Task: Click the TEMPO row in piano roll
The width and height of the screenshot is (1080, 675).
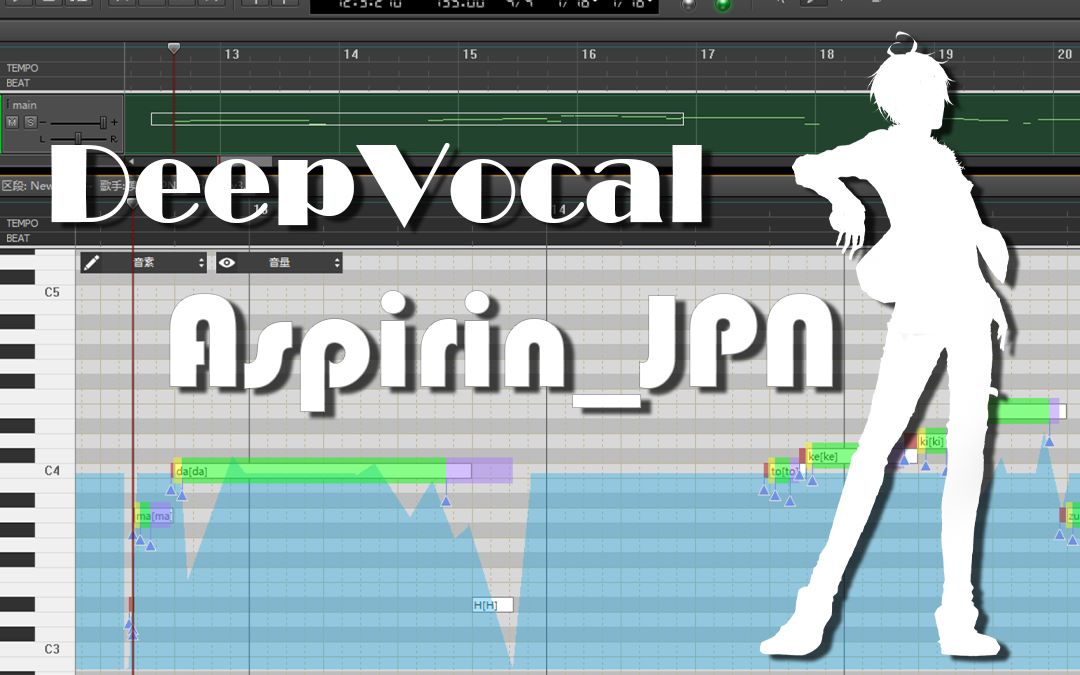Action: [x=23, y=223]
